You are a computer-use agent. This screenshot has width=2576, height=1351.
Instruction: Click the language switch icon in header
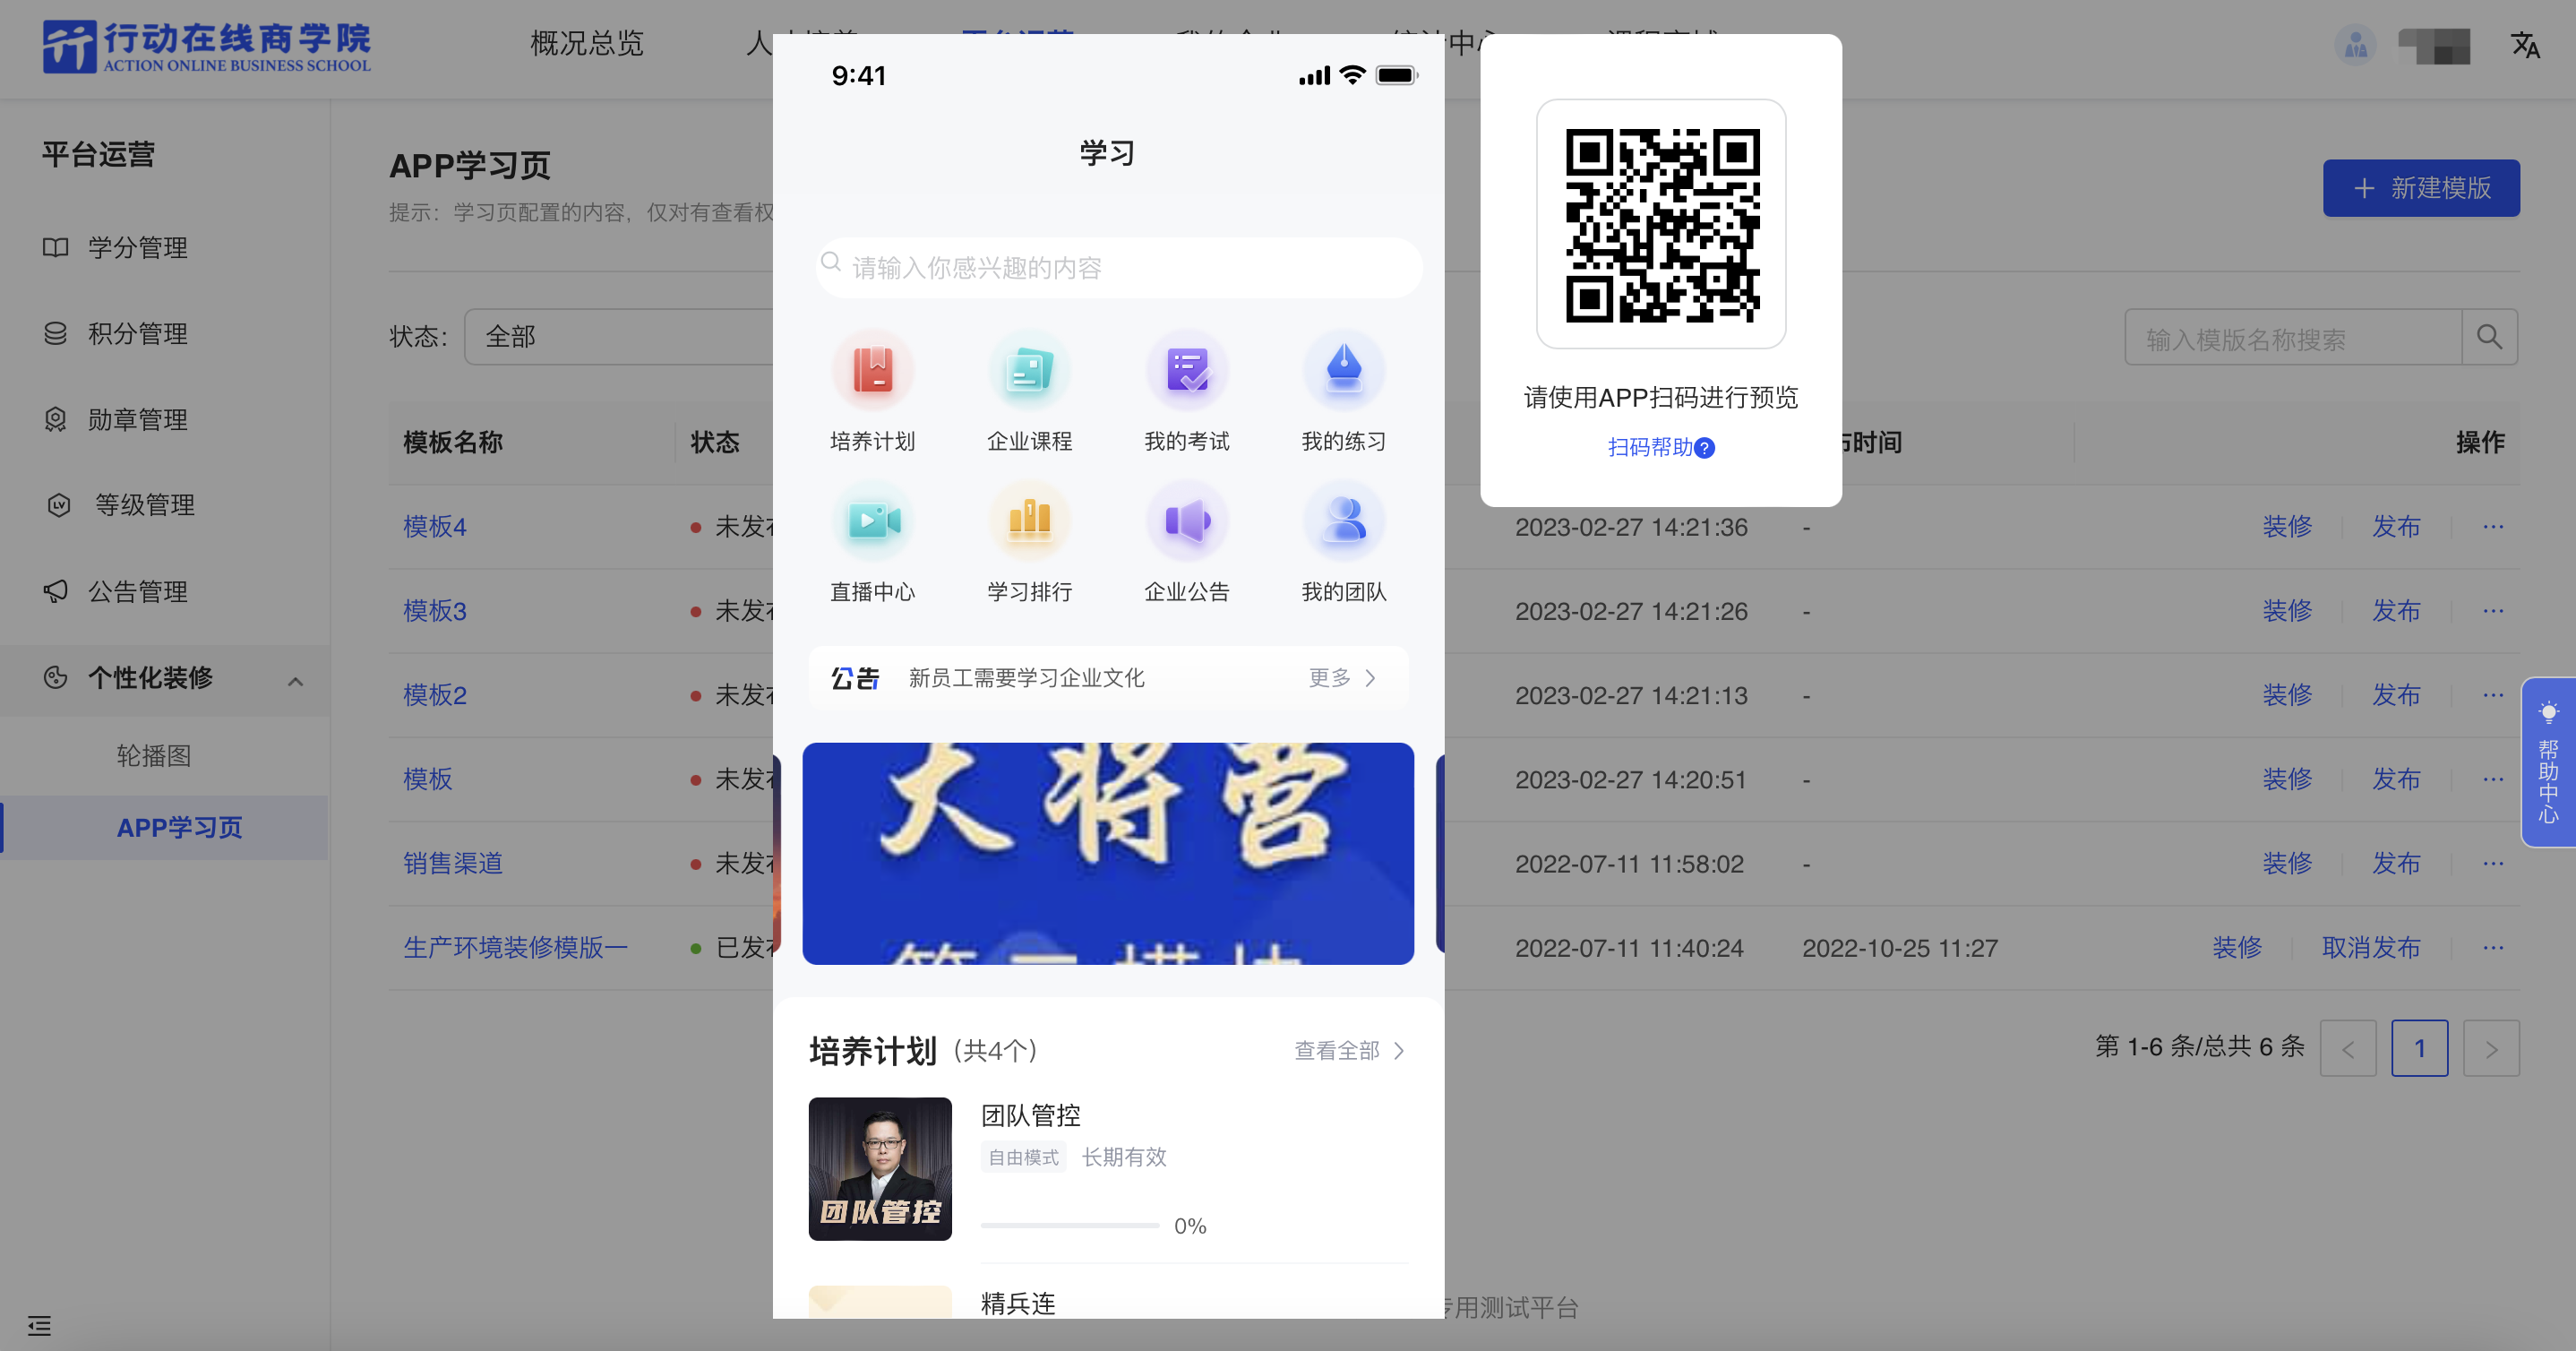pyautogui.click(x=2524, y=45)
